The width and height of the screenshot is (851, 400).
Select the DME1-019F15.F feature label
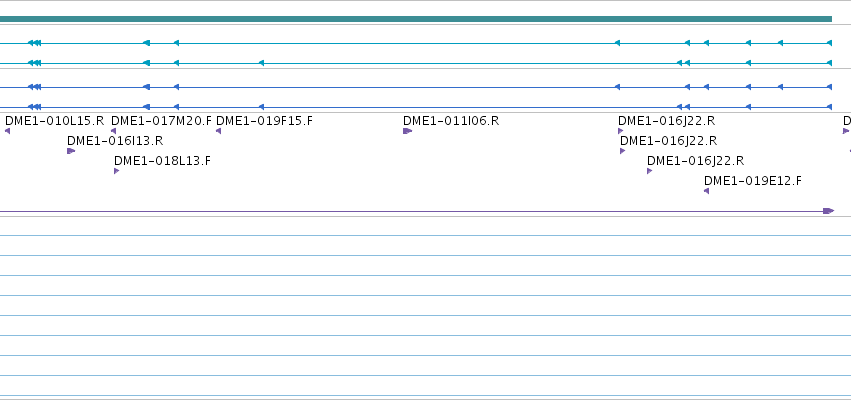click(x=264, y=120)
